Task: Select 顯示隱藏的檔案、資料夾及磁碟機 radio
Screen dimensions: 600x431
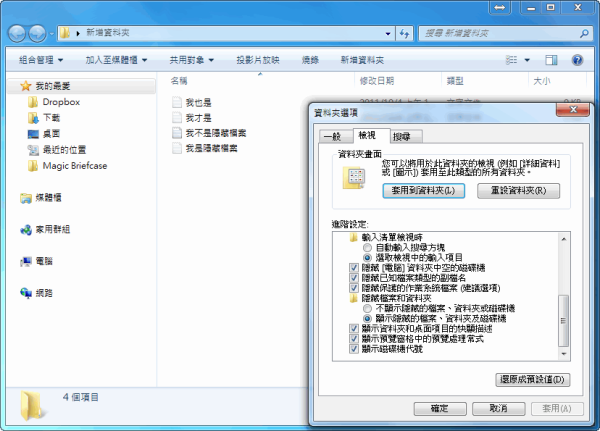Action: (x=367, y=318)
